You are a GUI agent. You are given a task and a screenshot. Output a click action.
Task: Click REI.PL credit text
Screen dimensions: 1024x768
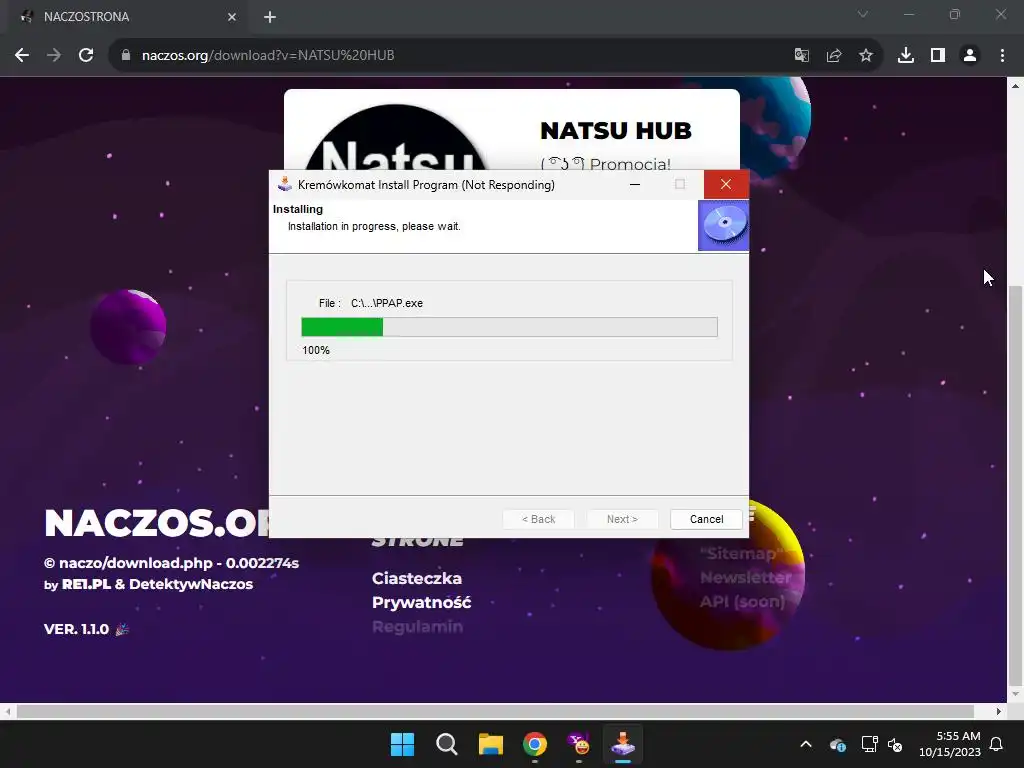86,584
